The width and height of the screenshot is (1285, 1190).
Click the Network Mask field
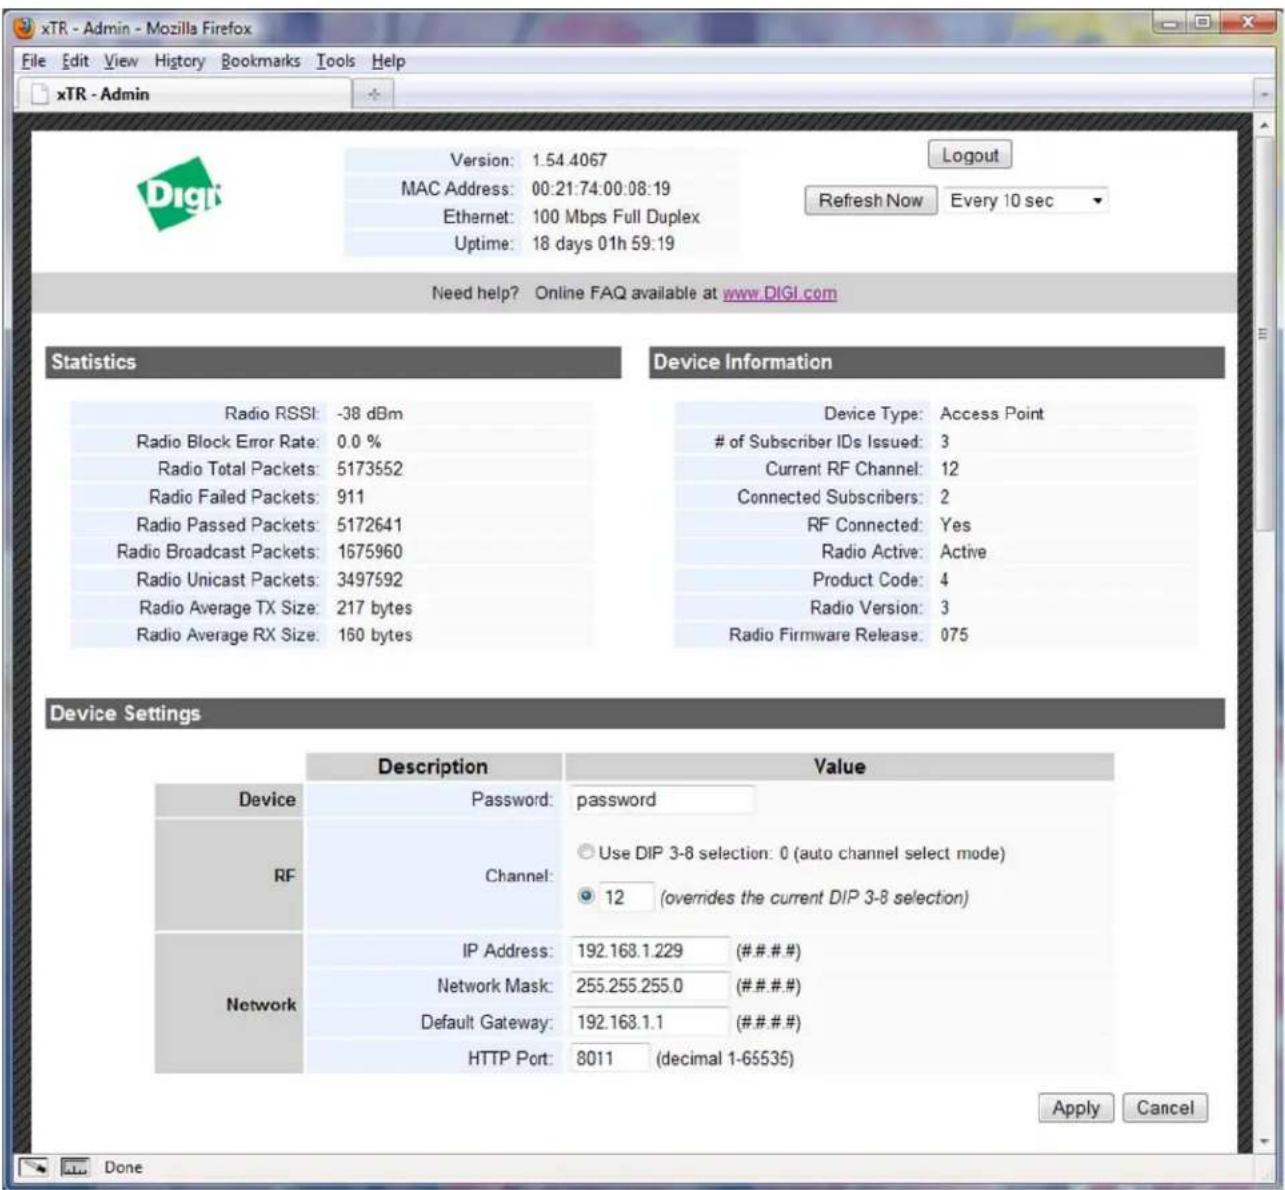click(650, 986)
